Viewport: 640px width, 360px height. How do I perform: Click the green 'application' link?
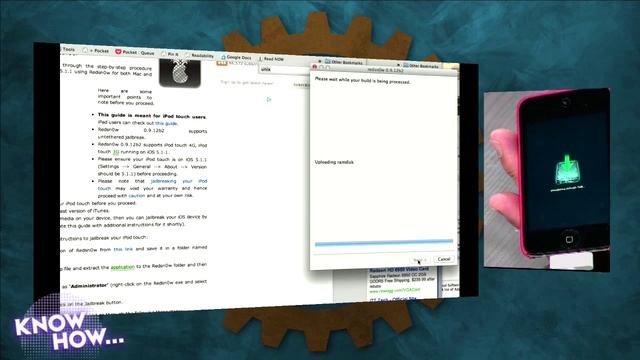(122, 267)
